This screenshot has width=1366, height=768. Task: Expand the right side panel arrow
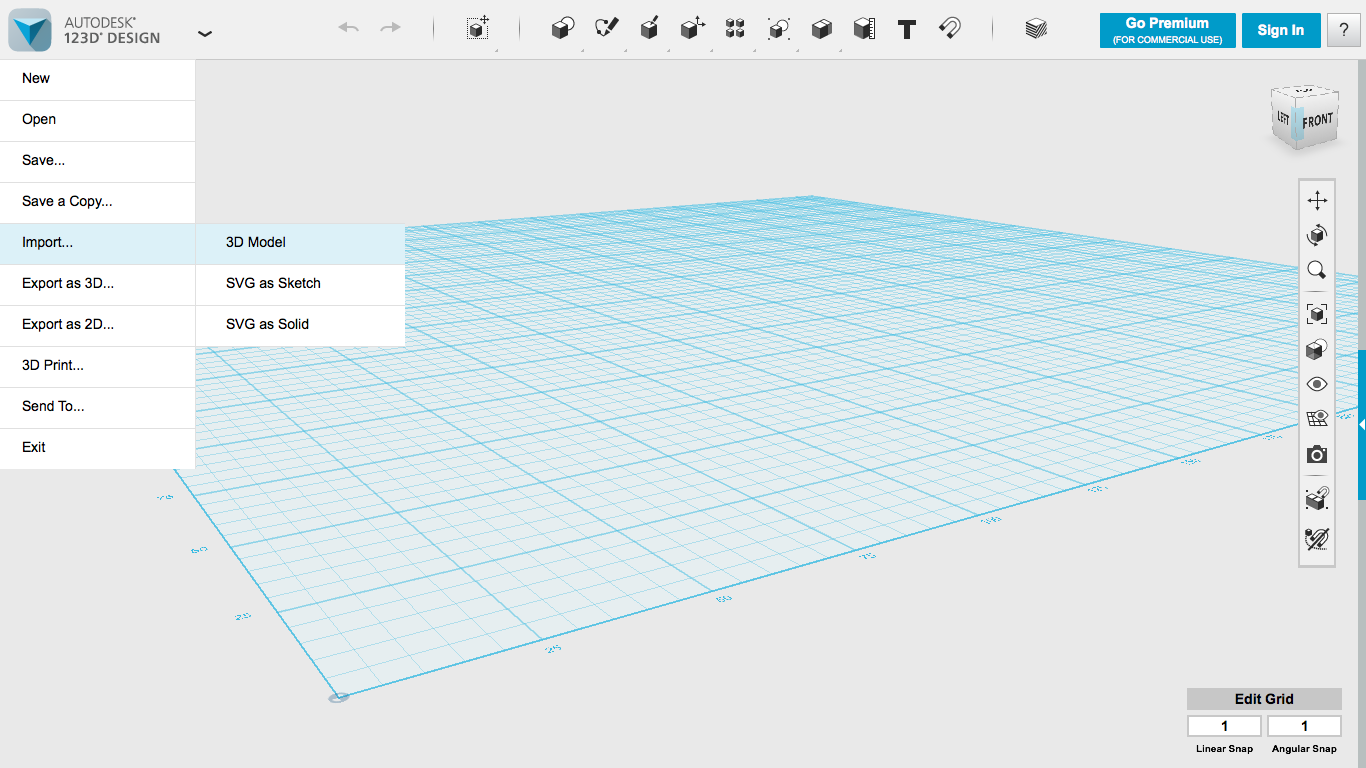point(1361,425)
